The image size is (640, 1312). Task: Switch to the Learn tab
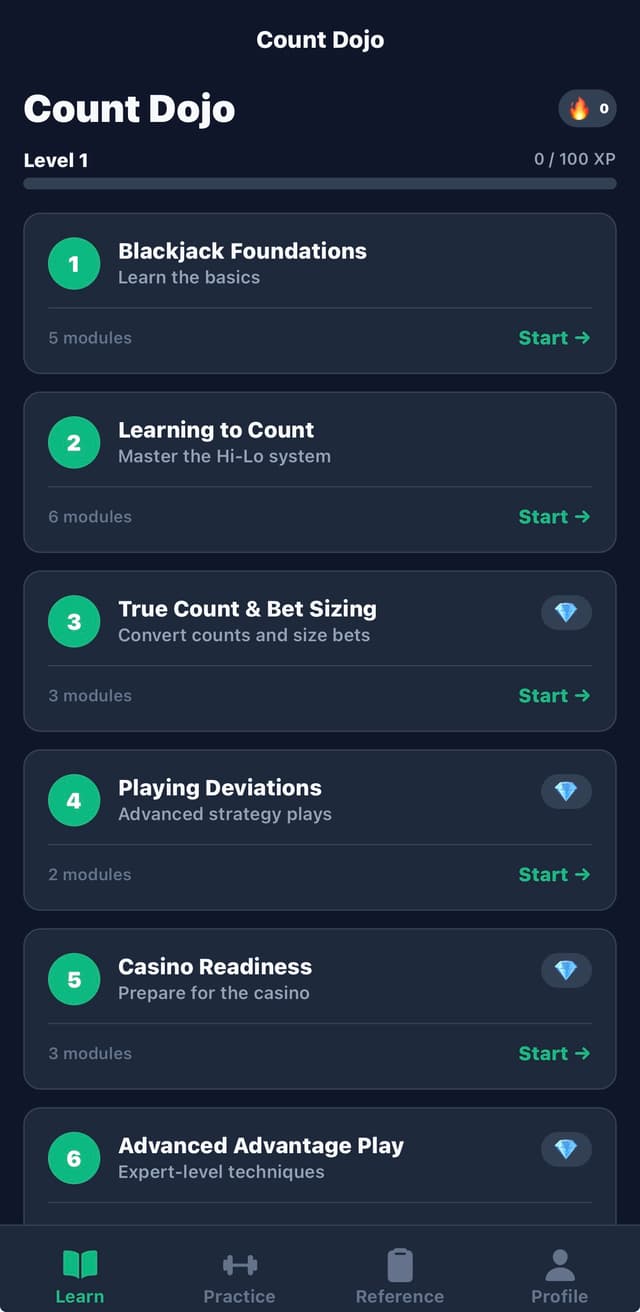point(80,1276)
